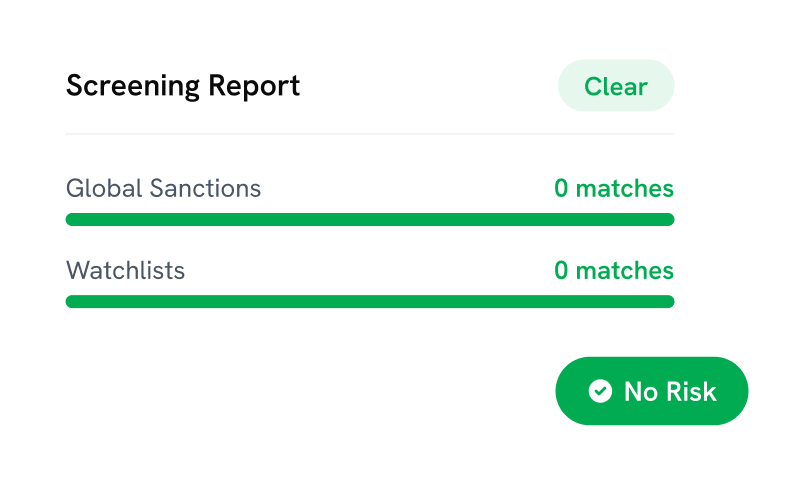Click the Watchlists green progress bar
Image resolution: width=786 pixels, height=480 pixels.
[370, 301]
